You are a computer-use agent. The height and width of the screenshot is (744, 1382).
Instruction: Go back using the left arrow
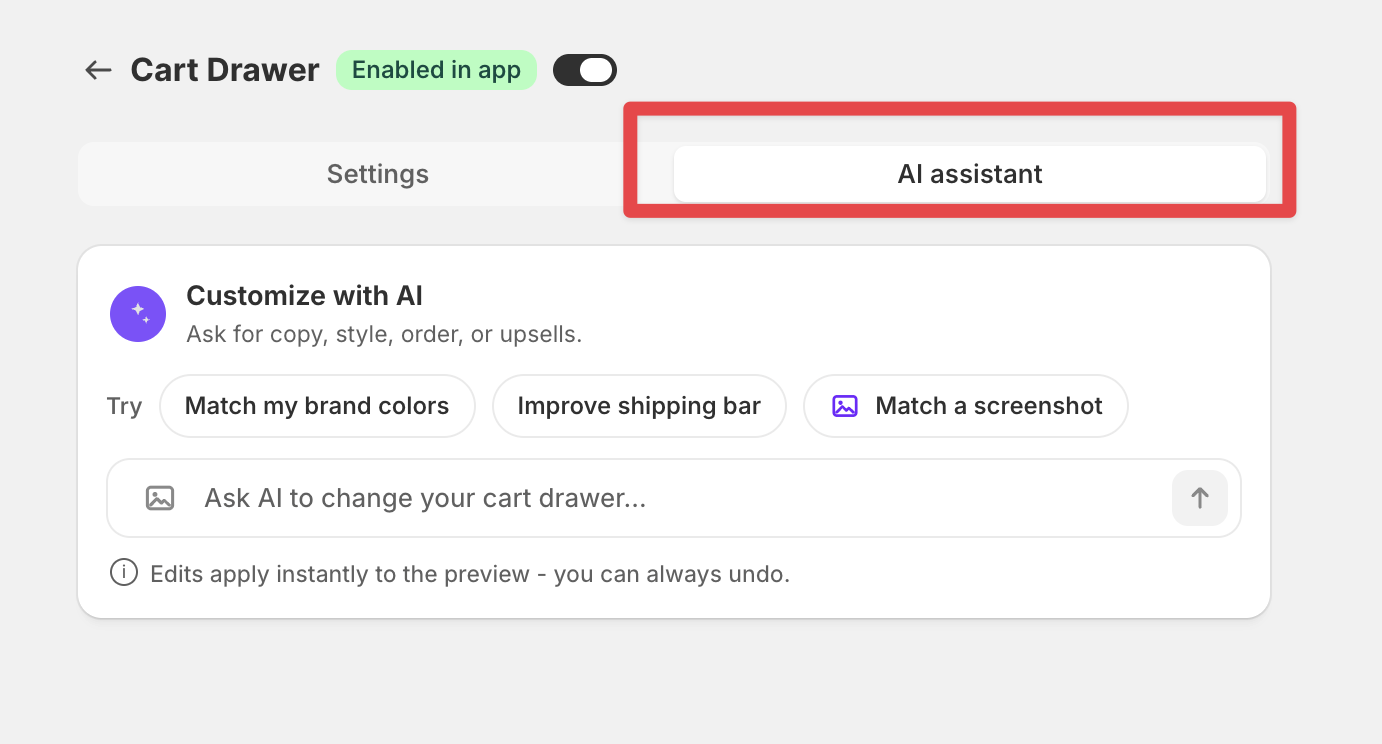[x=98, y=70]
